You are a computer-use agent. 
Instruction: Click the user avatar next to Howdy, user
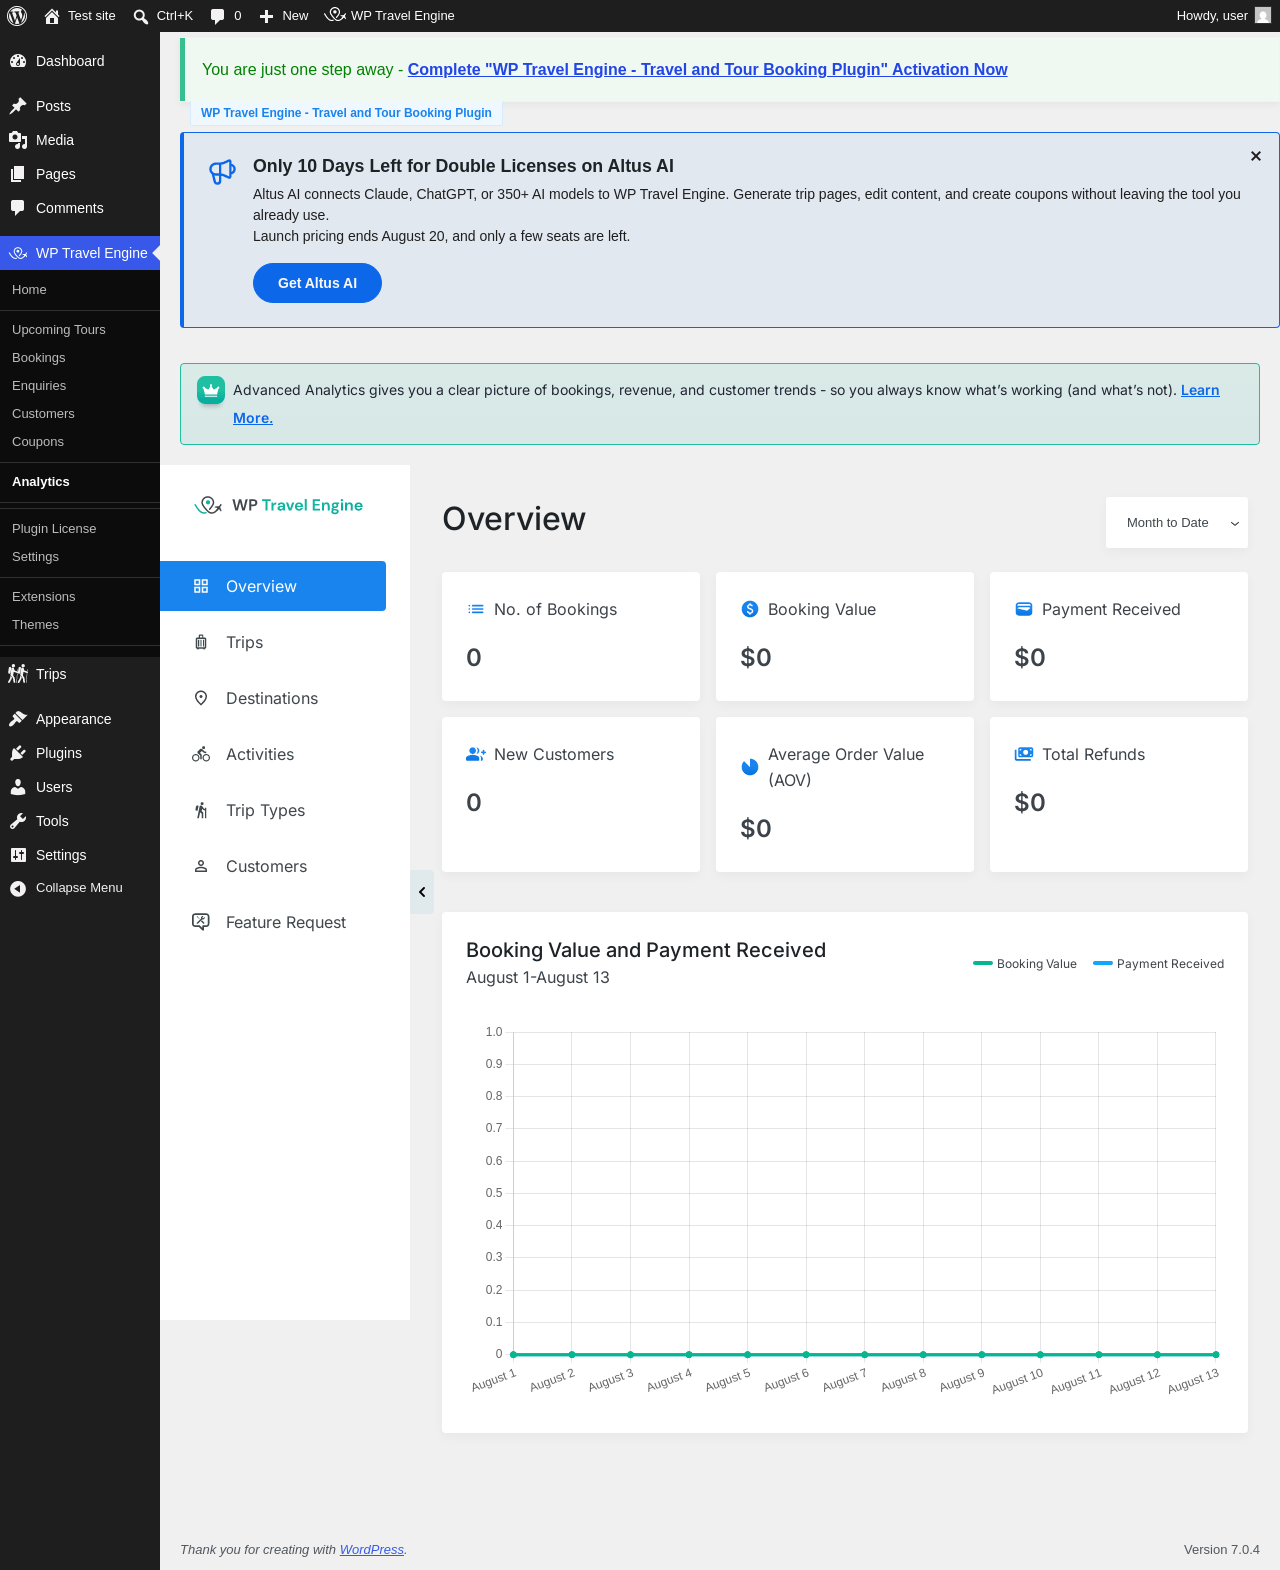click(1263, 16)
